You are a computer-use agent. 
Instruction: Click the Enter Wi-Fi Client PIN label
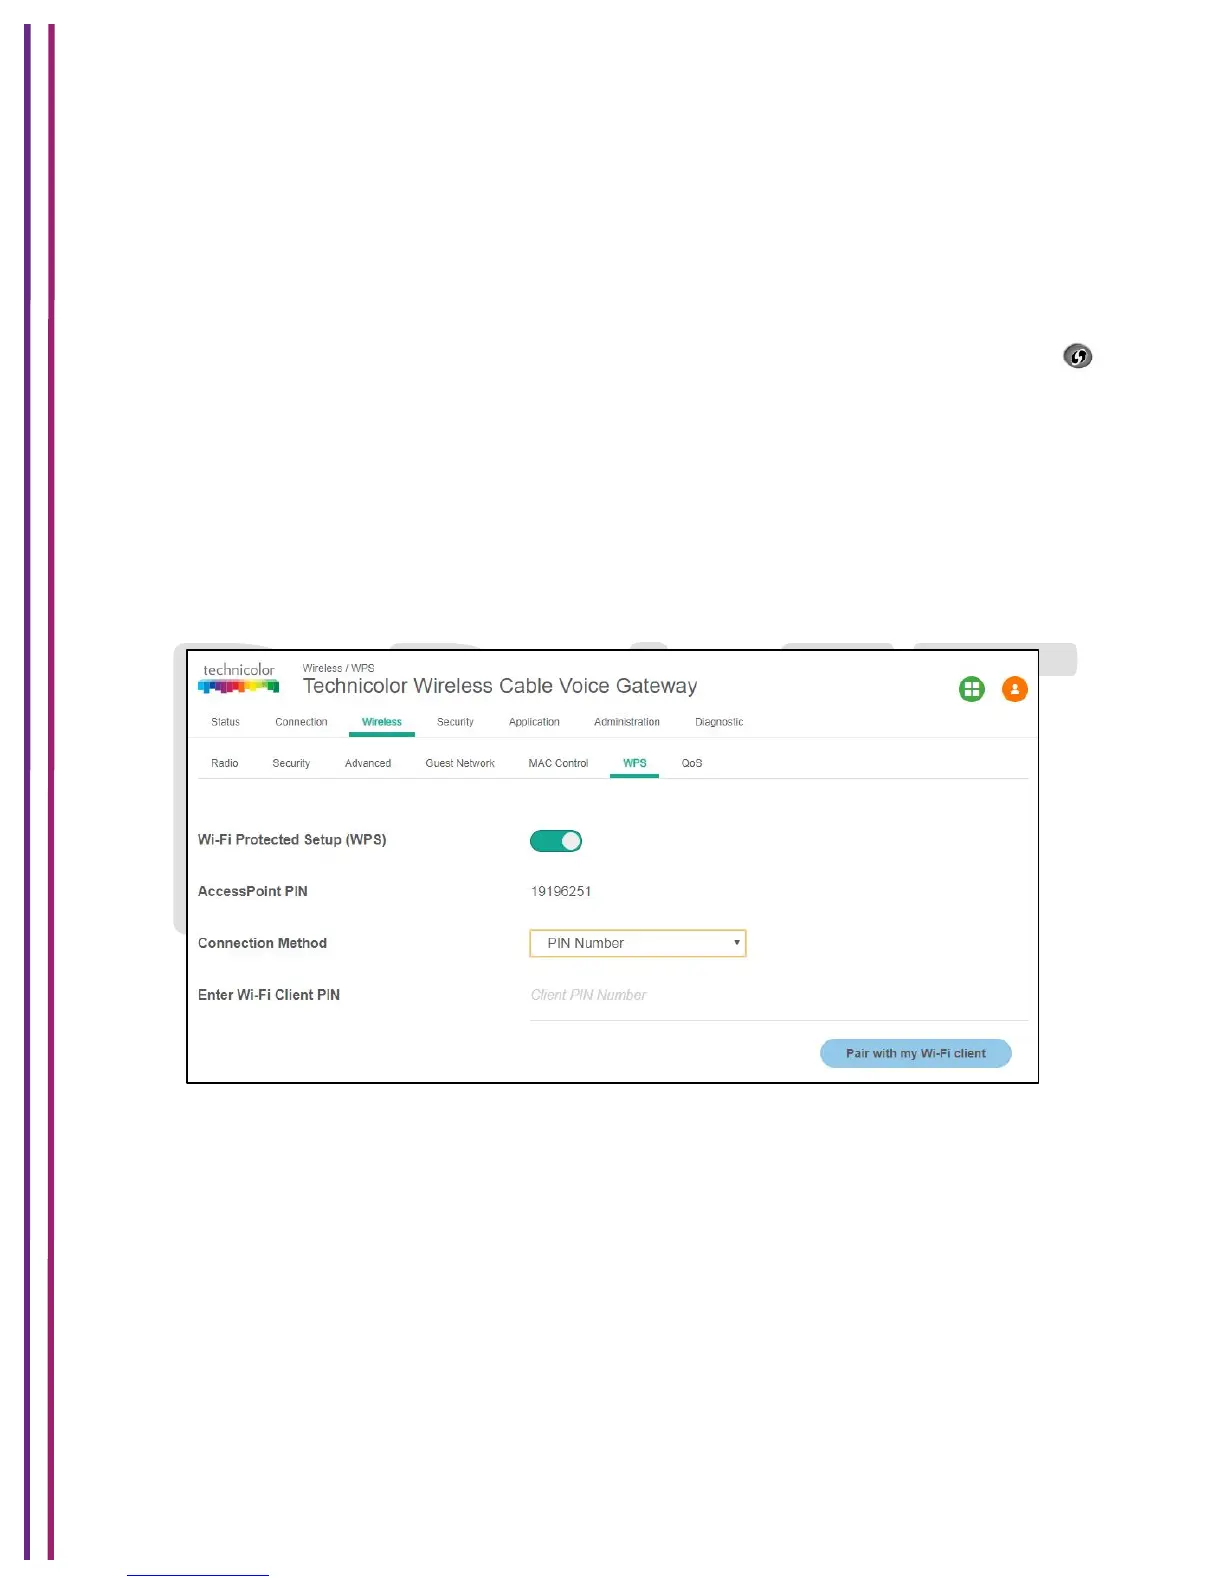pos(269,995)
